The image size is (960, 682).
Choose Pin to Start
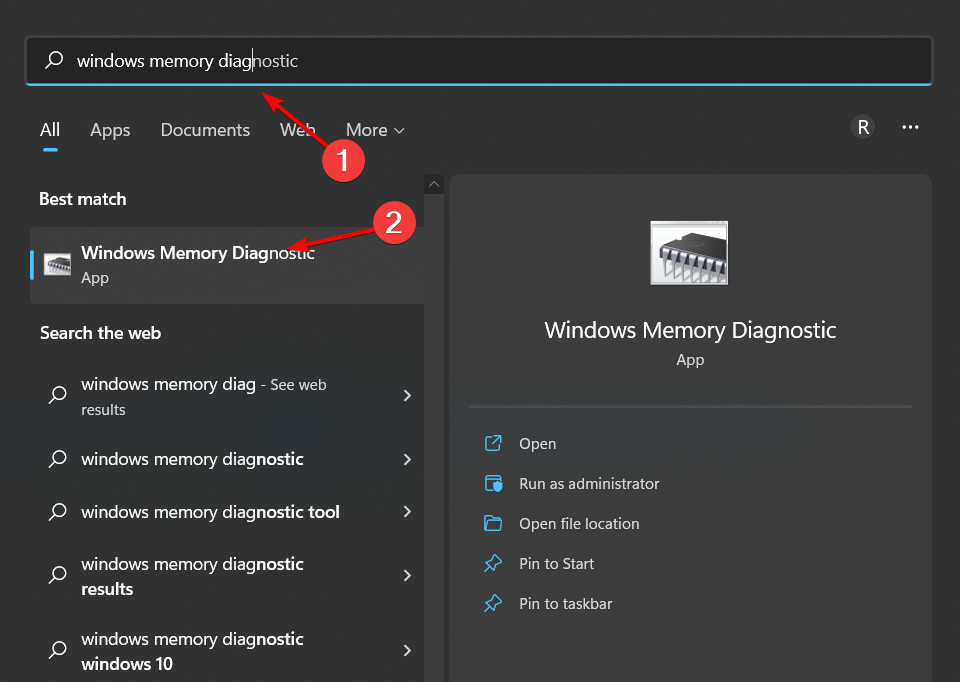pyautogui.click(x=557, y=564)
